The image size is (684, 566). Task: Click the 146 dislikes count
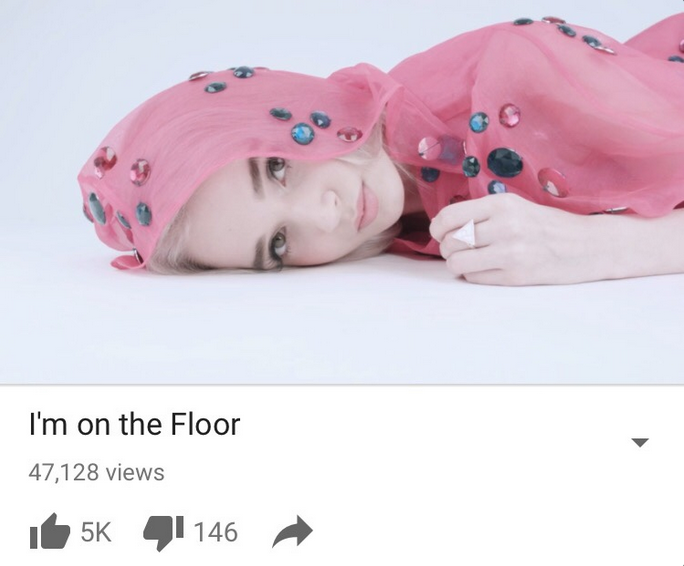pyautogui.click(x=215, y=532)
